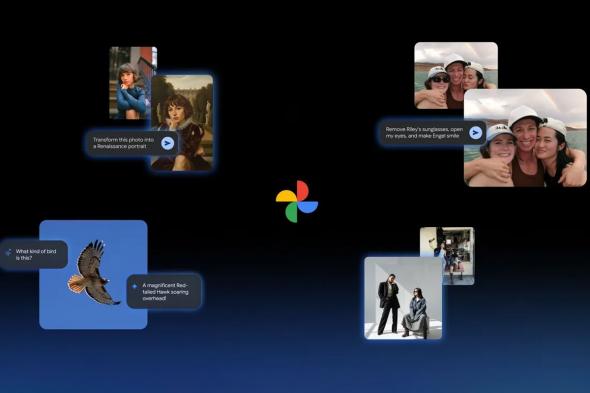Viewport: 590px width, 393px height.
Task: Open the studio photo of two people
Action: [x=403, y=298]
